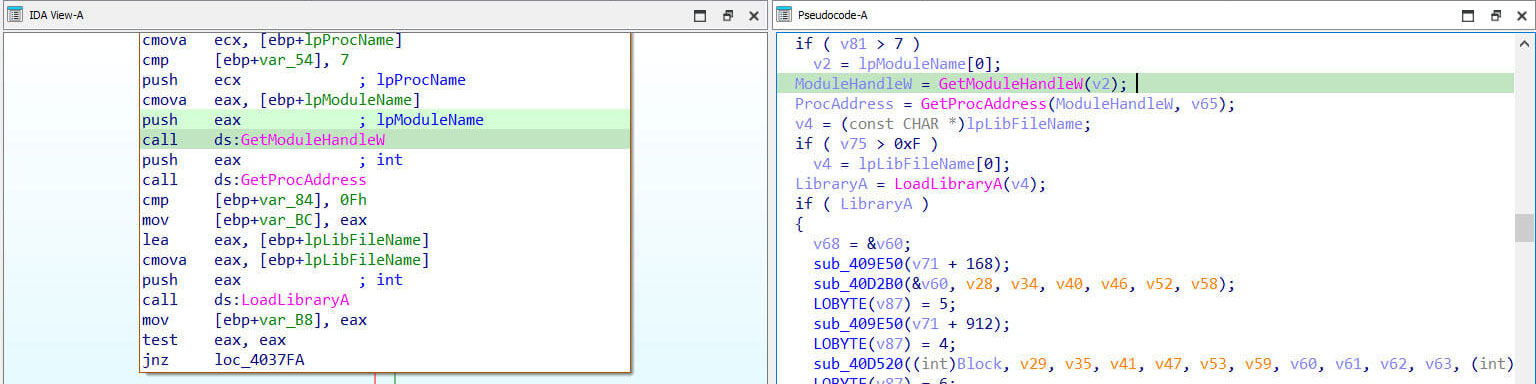
Task: Click the 'v4 = lpLibFileName[0];' line
Action: tap(911, 164)
